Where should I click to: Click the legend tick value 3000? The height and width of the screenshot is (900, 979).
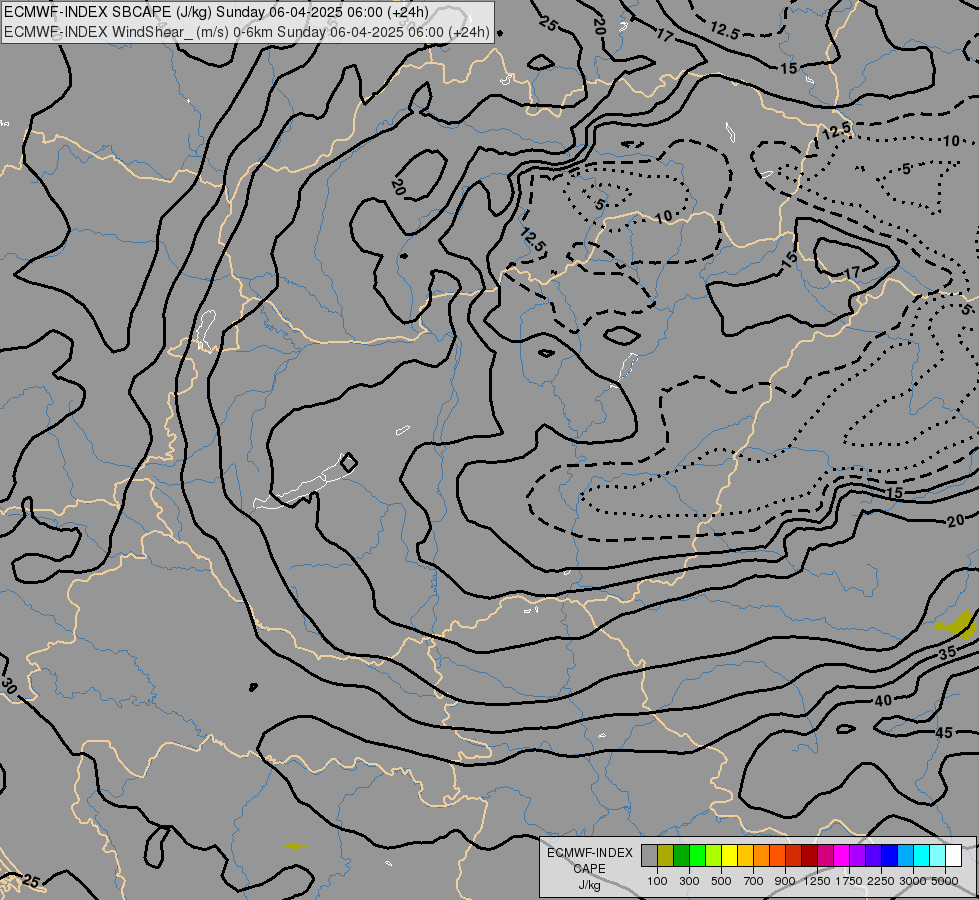click(913, 881)
